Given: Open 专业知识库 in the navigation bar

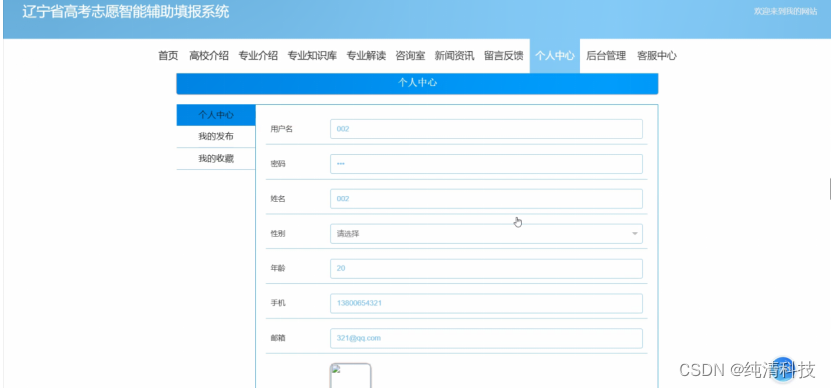Looking at the screenshot, I should coord(312,56).
